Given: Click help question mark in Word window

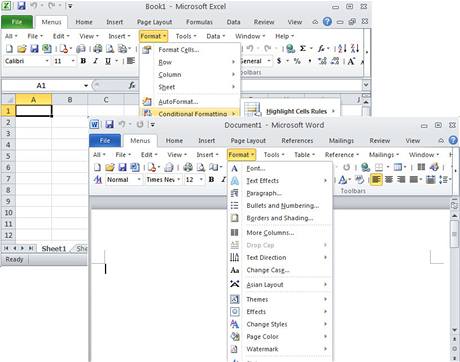Looking at the screenshot, I should [x=453, y=140].
